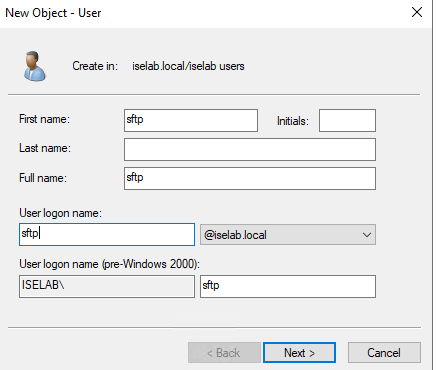Click the 'Full name:' label

click(43, 178)
